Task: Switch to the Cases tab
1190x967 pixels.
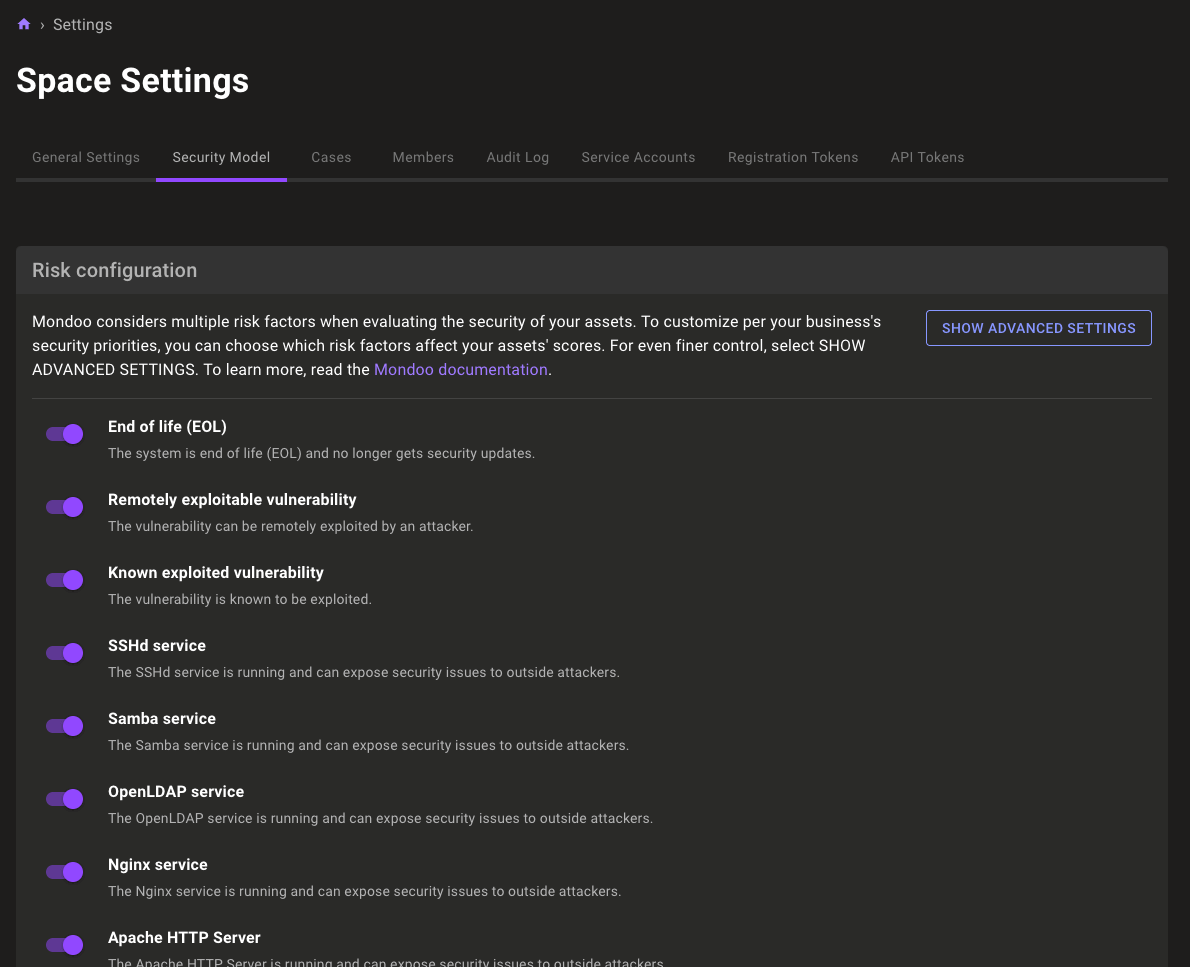Action: click(331, 157)
